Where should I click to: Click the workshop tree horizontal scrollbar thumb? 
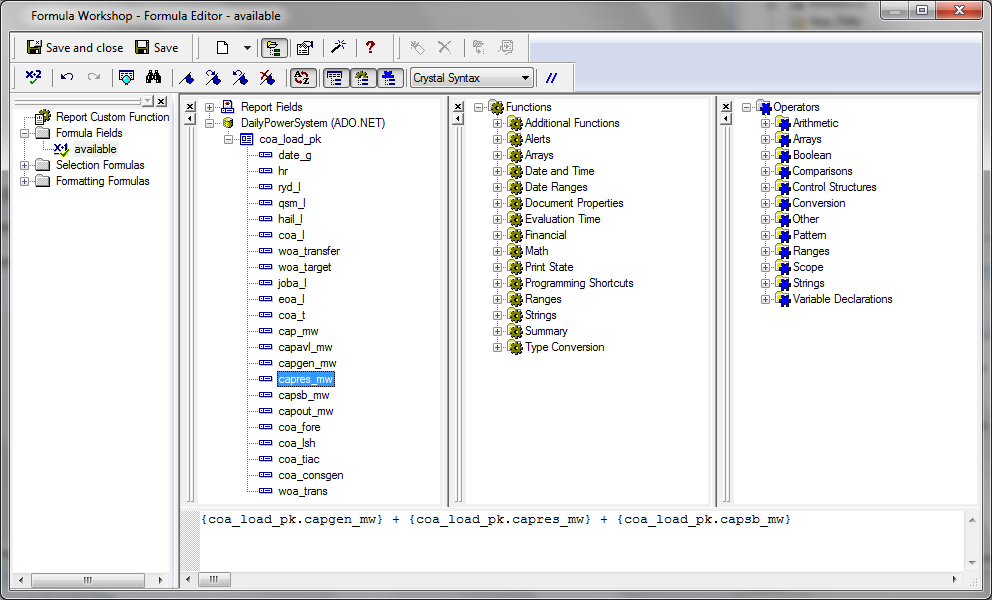click(x=87, y=580)
